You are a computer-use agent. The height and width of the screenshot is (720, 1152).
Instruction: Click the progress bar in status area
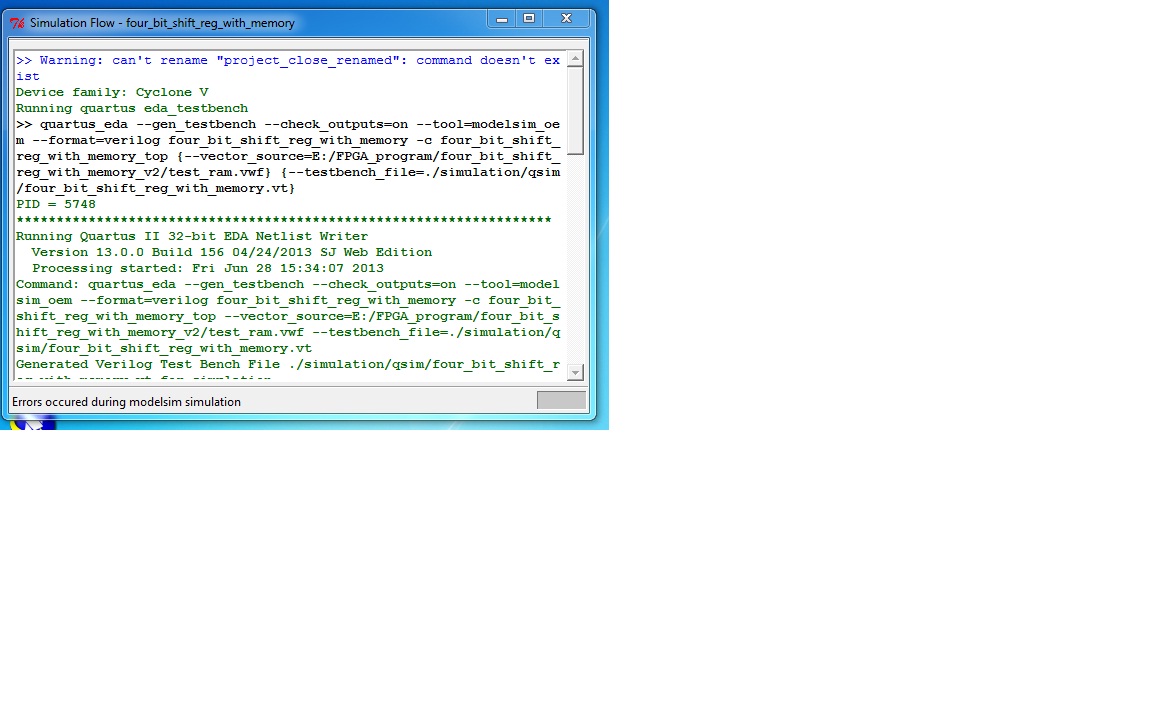tap(561, 400)
